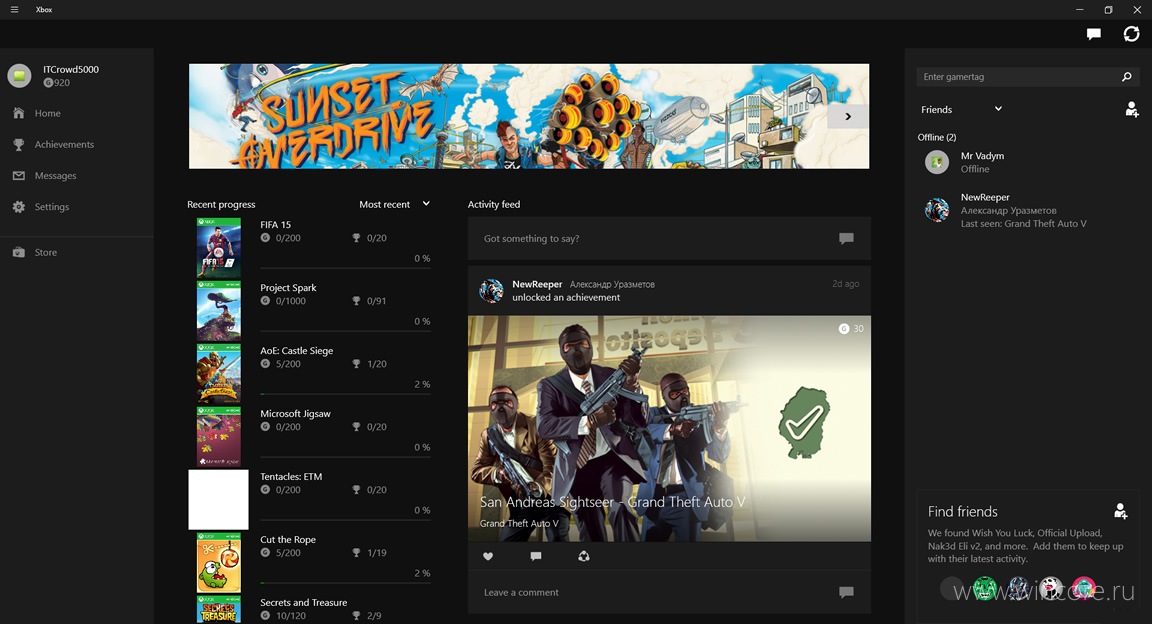Open Microsoft Jigsaw cover art
The image size is (1152, 624).
(x=219, y=437)
